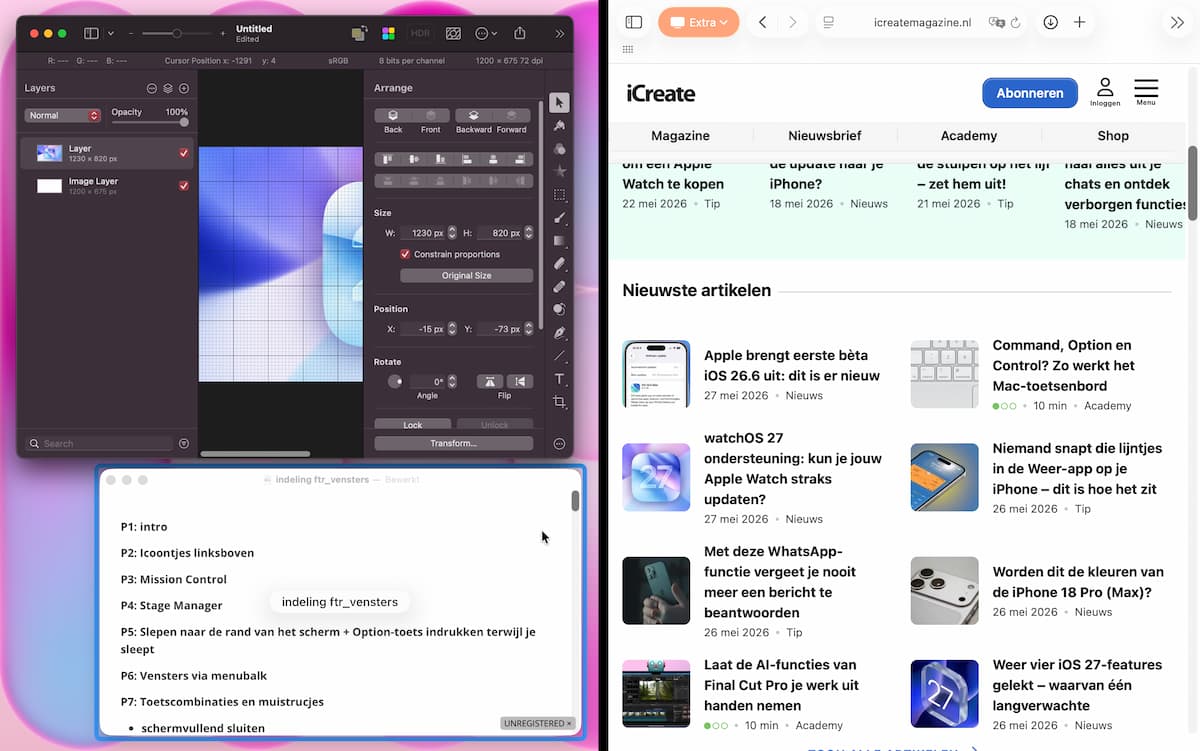Click the layer stack icon in Layers header

point(168,88)
